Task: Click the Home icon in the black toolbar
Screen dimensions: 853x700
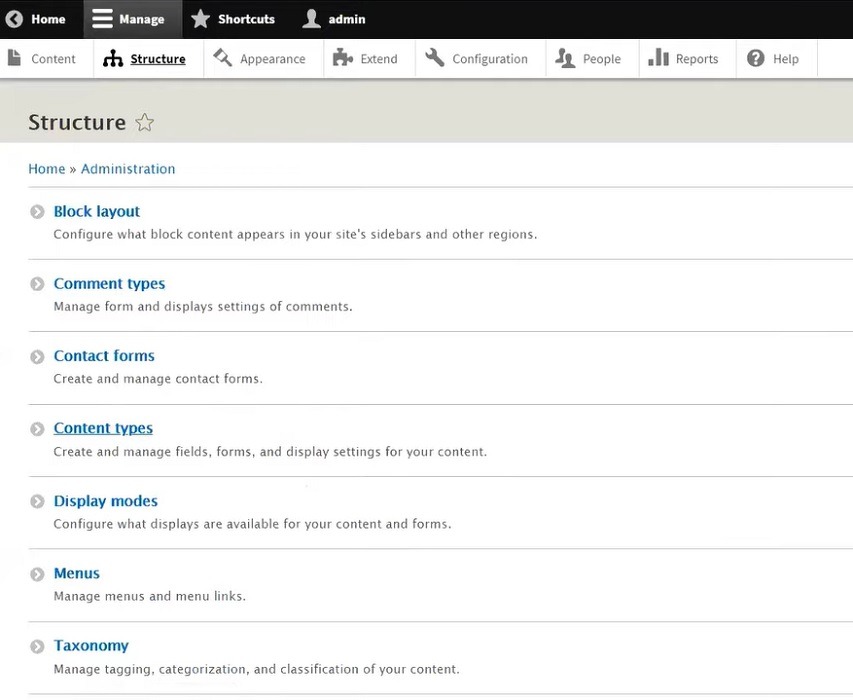Action: coord(15,18)
